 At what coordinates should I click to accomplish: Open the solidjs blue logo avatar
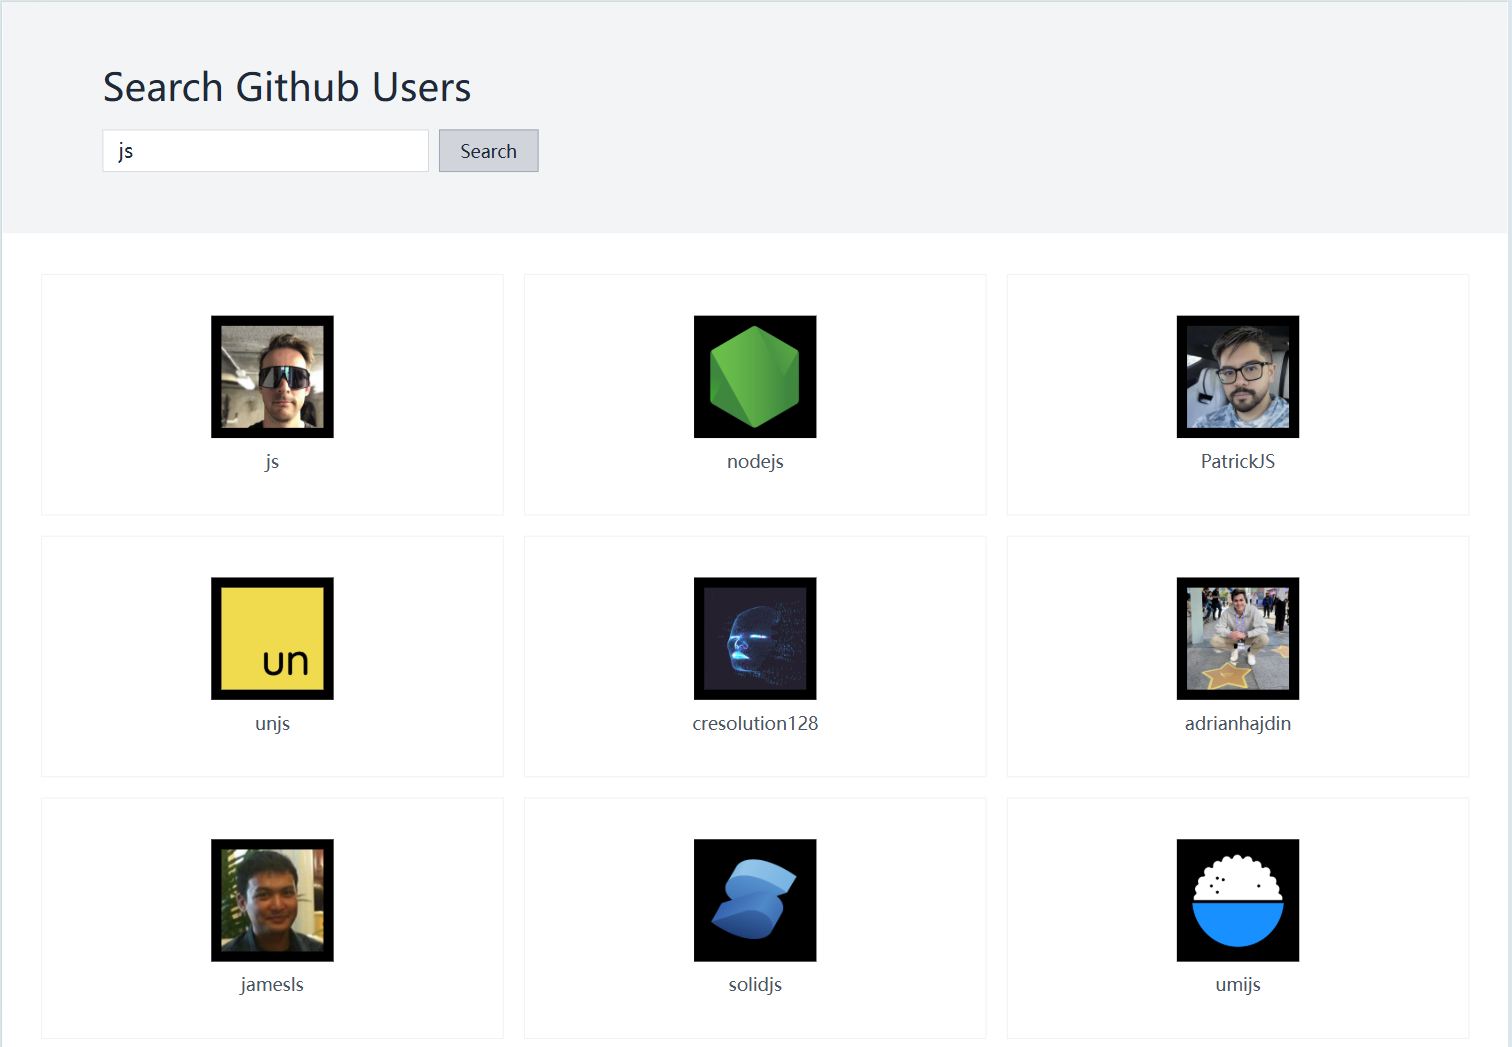tap(755, 900)
